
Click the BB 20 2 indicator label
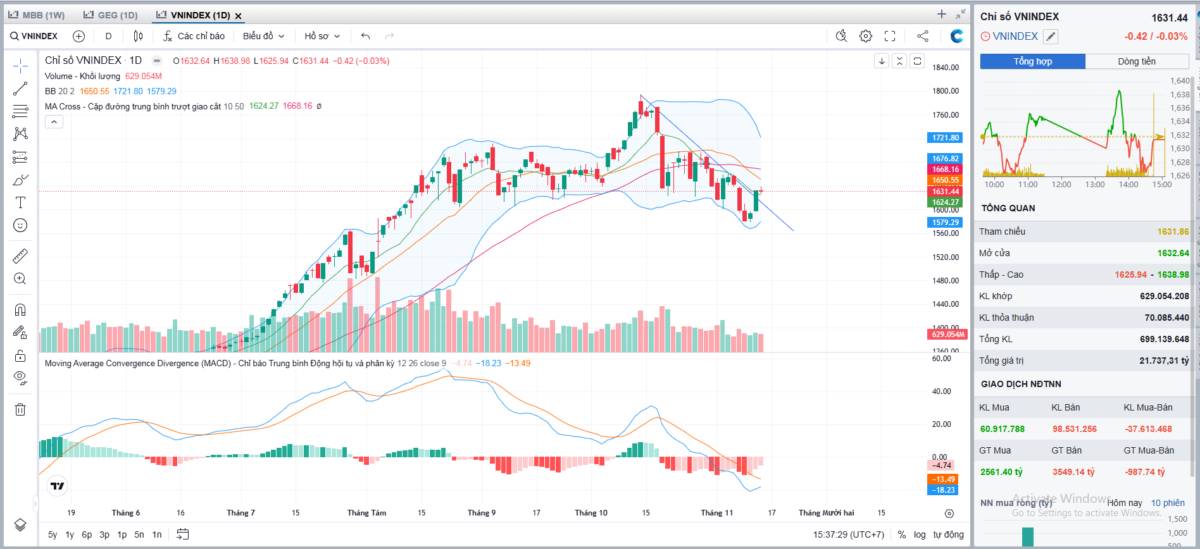(x=60, y=91)
